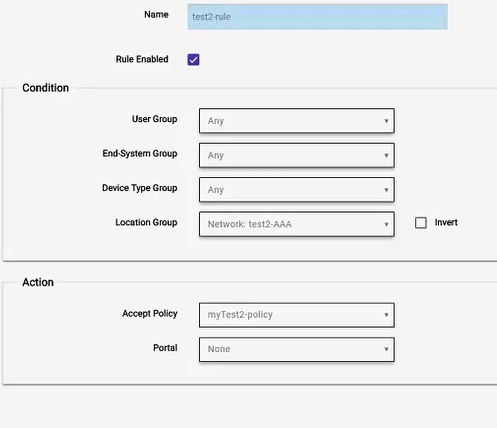Open the Portal combo box set to None
The width and height of the screenshot is (497, 428).
tap(297, 349)
